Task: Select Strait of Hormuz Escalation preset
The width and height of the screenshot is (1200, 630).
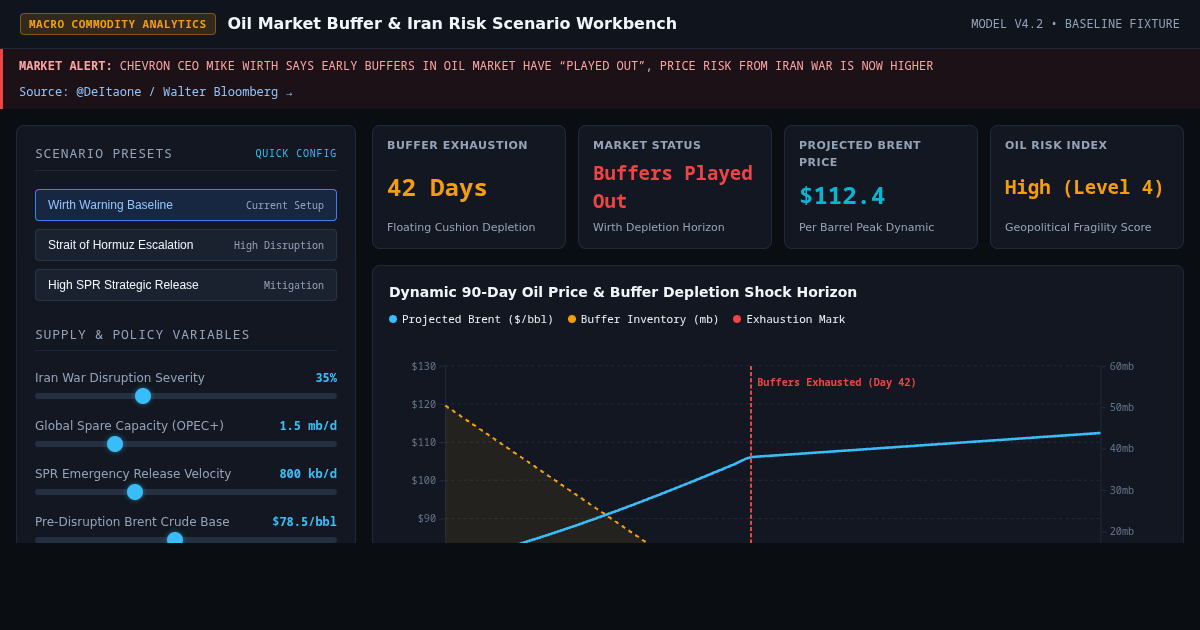Action: 186,245
